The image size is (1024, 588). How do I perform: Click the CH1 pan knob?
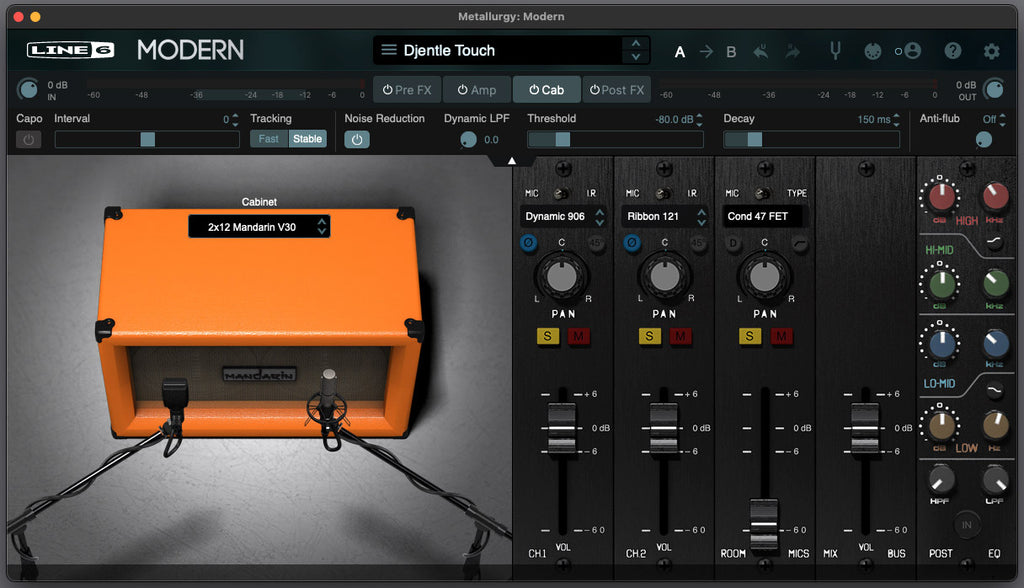point(562,276)
